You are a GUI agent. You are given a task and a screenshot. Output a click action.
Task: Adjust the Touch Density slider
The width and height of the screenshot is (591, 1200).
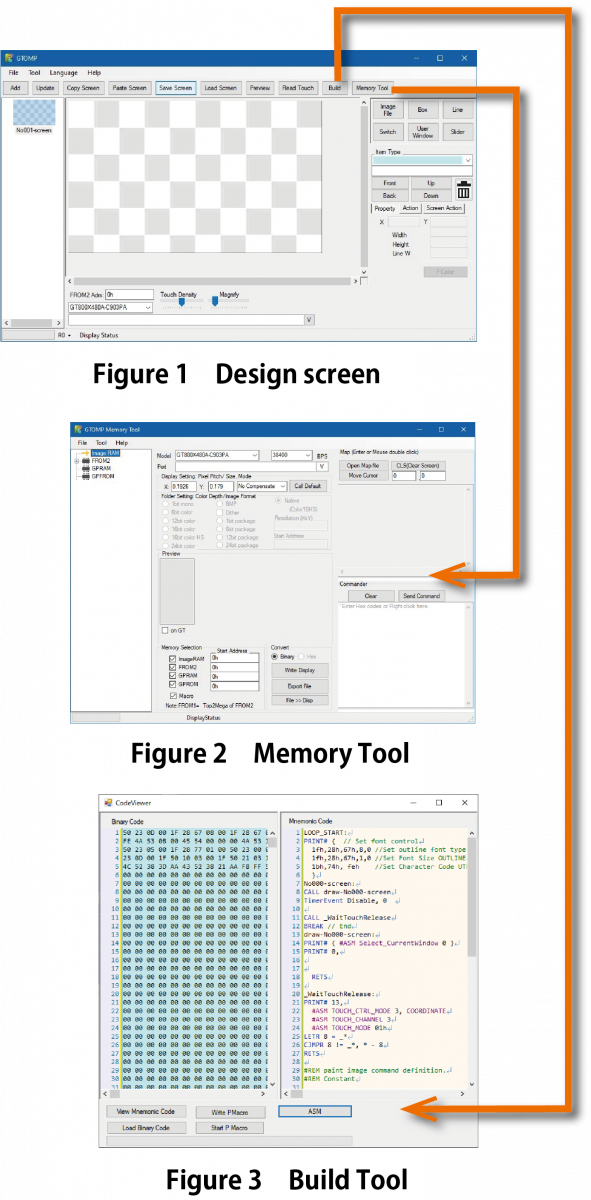pyautogui.click(x=182, y=304)
